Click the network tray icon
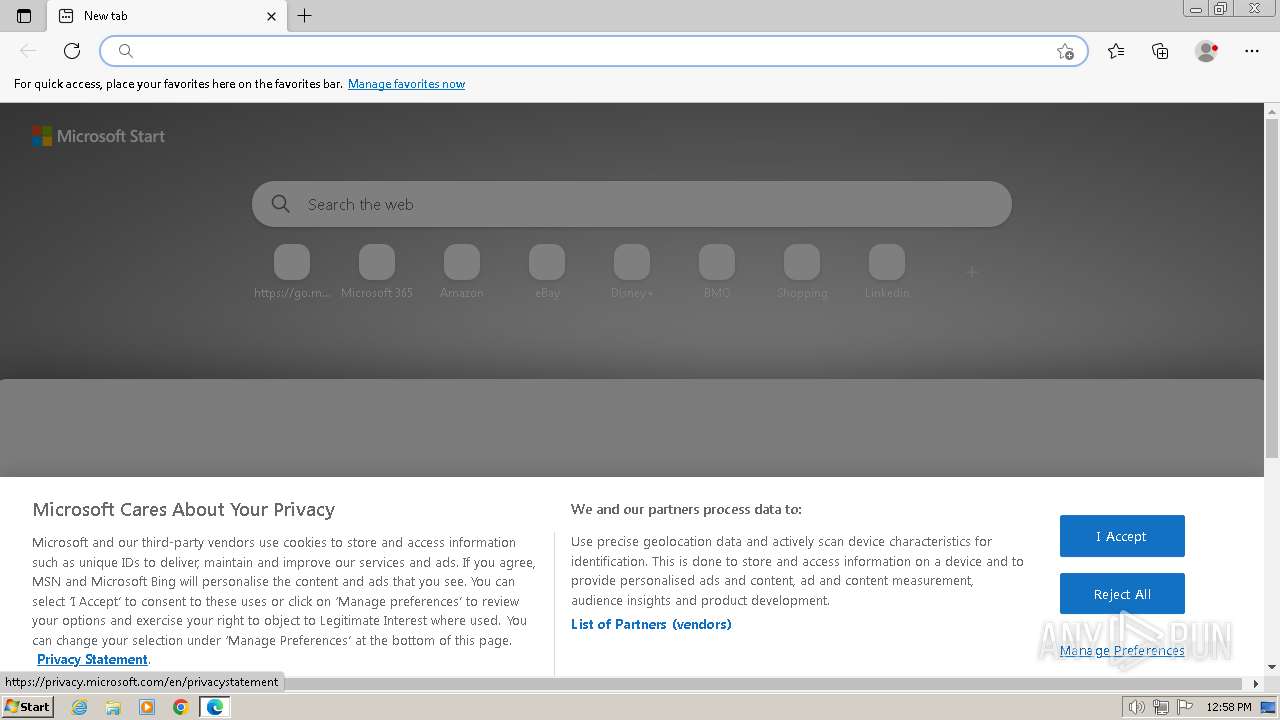The height and width of the screenshot is (720, 1280). tap(1160, 707)
